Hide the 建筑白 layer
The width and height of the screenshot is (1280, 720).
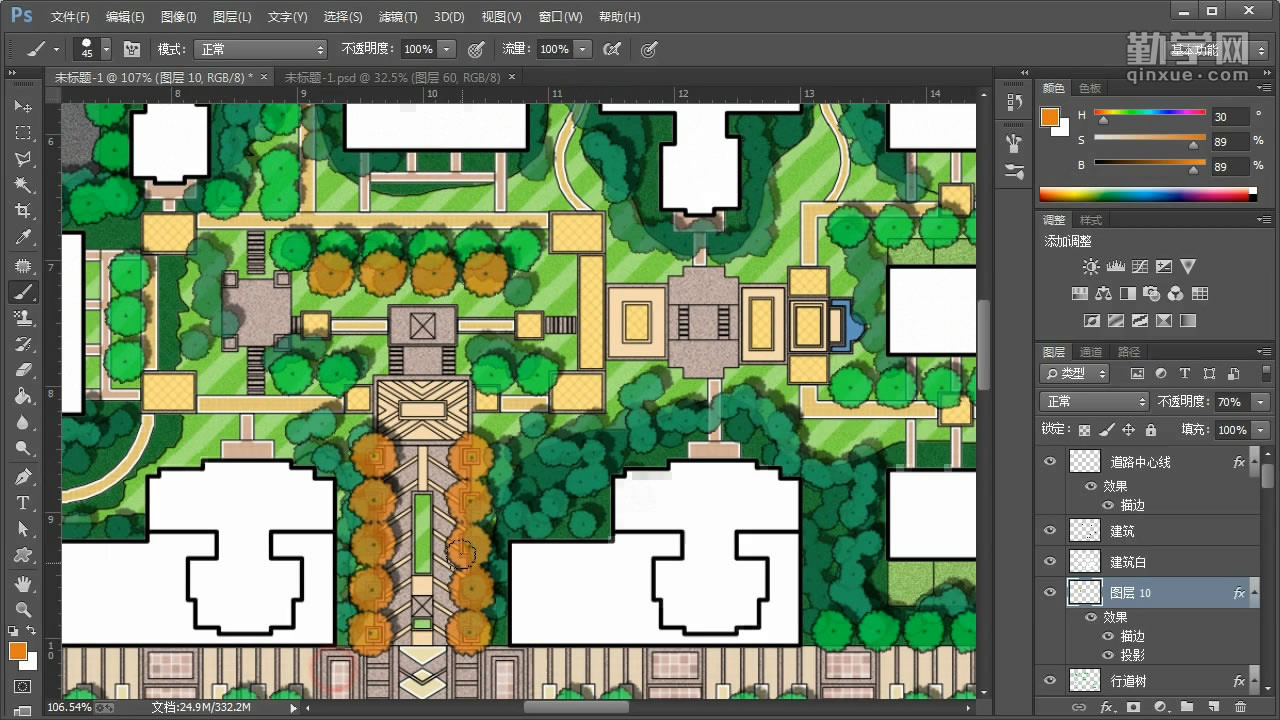(x=1049, y=562)
